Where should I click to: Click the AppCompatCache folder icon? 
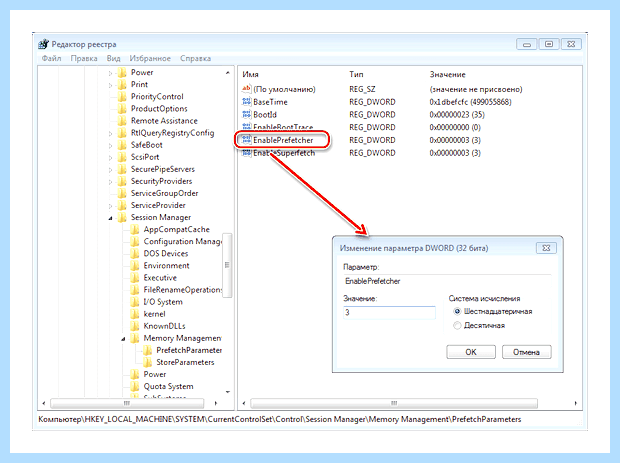click(x=135, y=229)
